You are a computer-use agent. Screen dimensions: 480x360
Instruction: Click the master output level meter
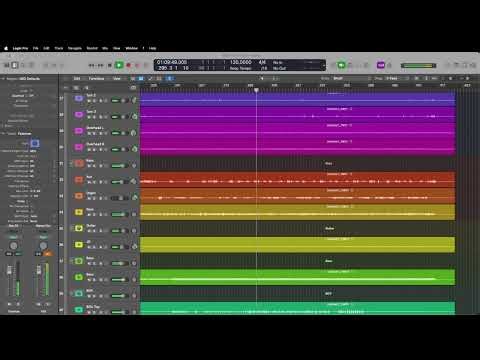(x=418, y=65)
